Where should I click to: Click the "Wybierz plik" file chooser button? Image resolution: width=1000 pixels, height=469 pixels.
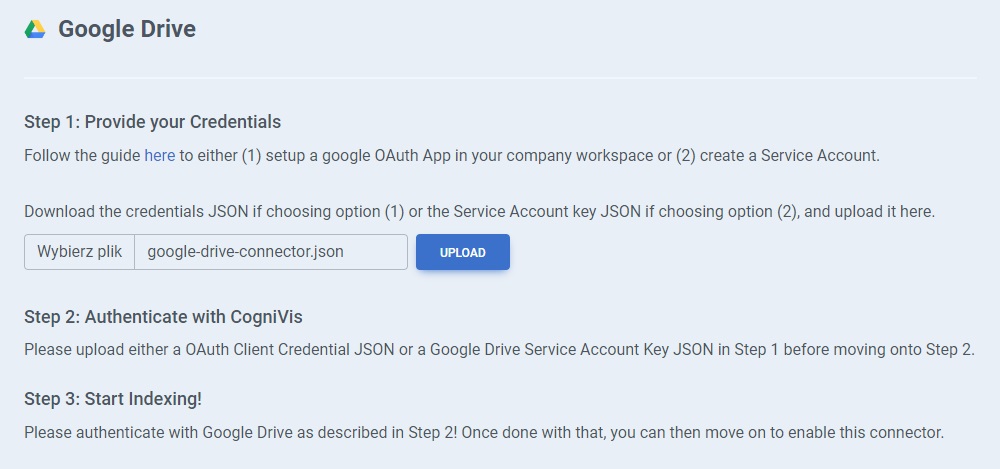pos(79,252)
